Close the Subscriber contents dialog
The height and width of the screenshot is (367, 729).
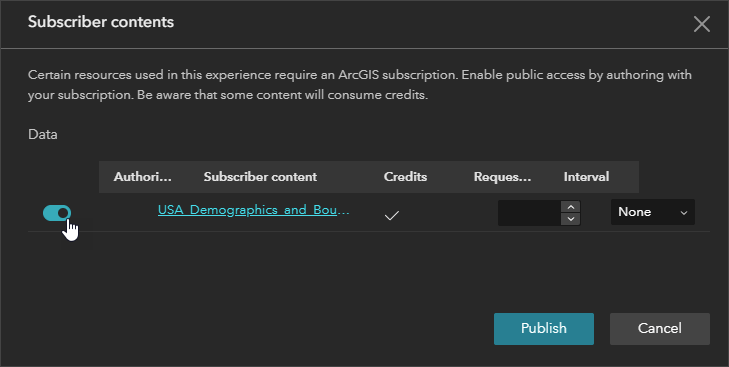point(702,24)
